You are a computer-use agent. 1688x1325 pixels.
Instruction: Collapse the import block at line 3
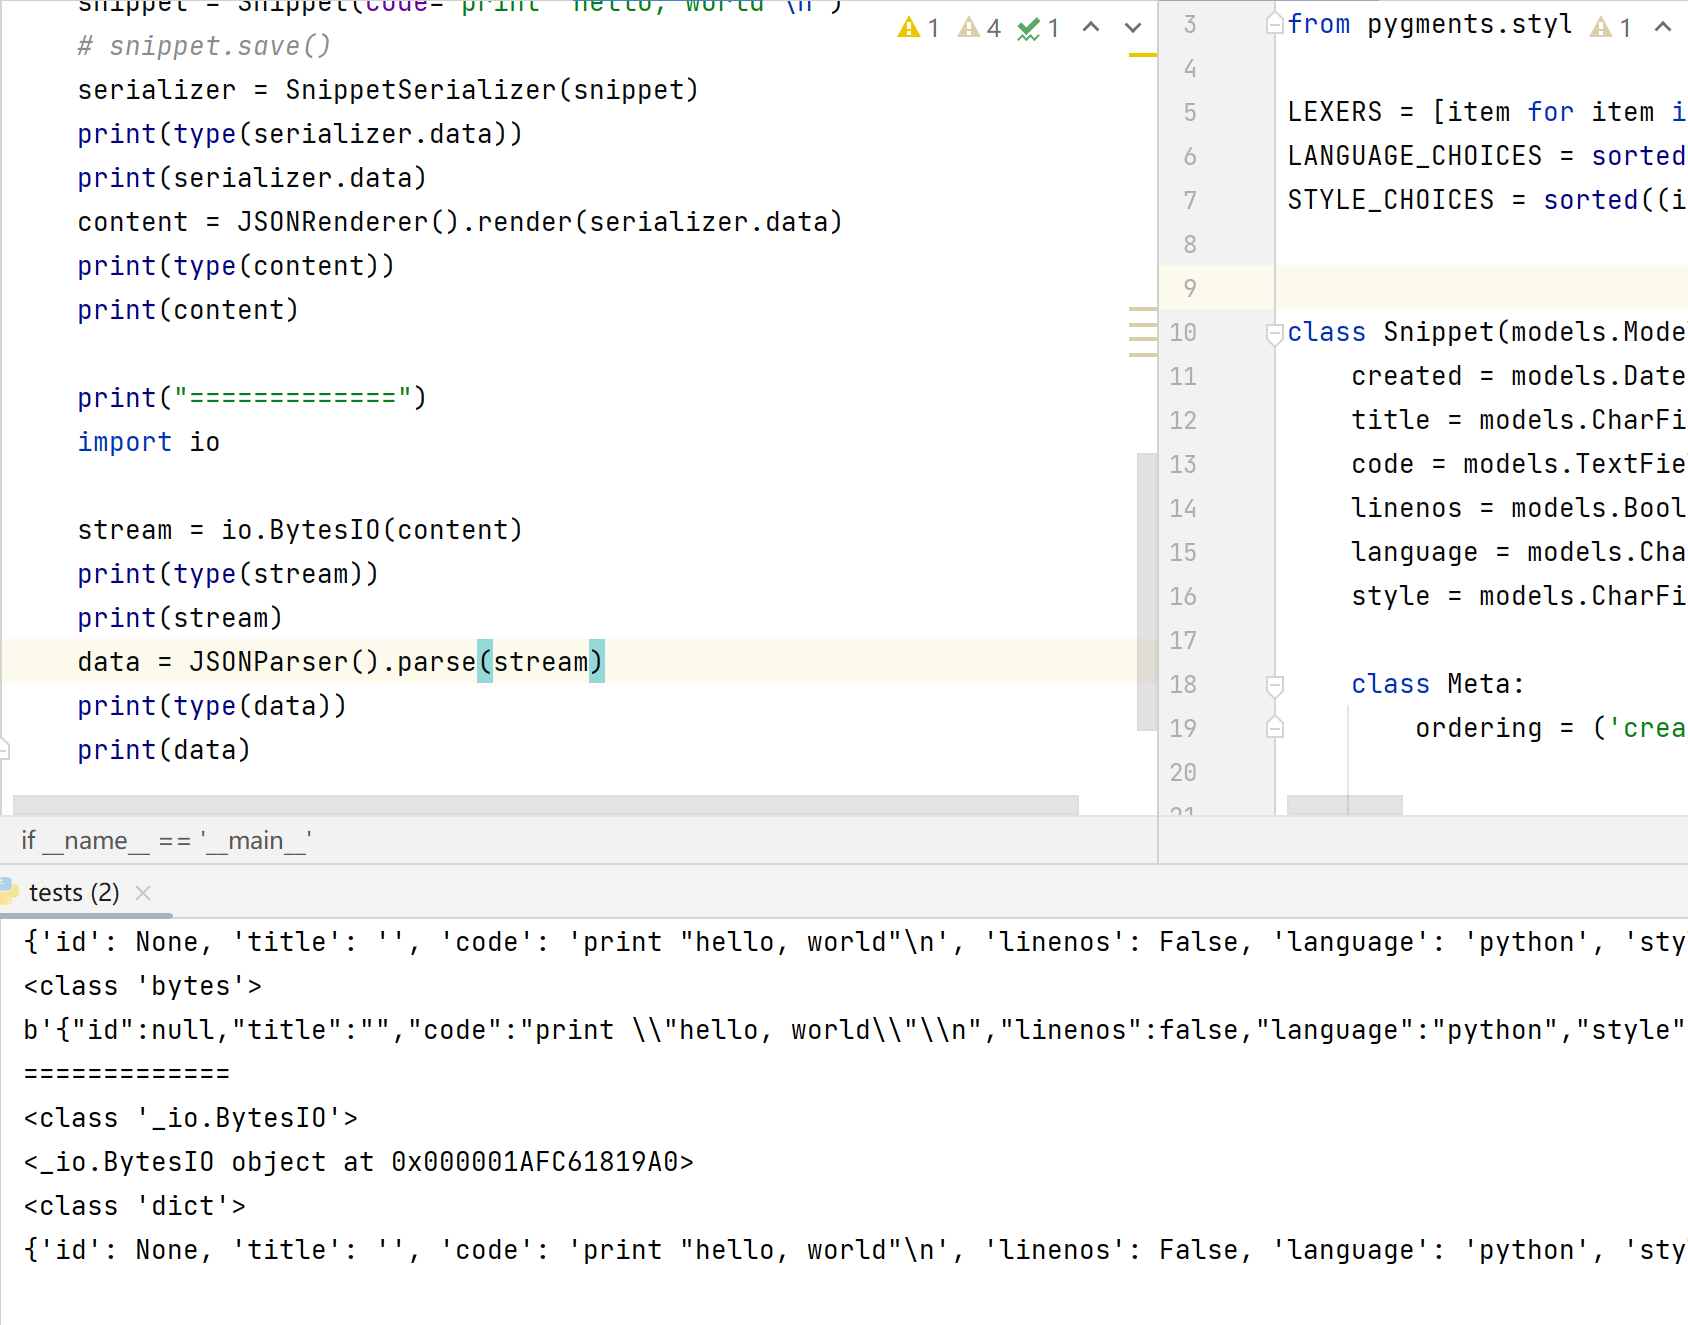click(x=1274, y=24)
